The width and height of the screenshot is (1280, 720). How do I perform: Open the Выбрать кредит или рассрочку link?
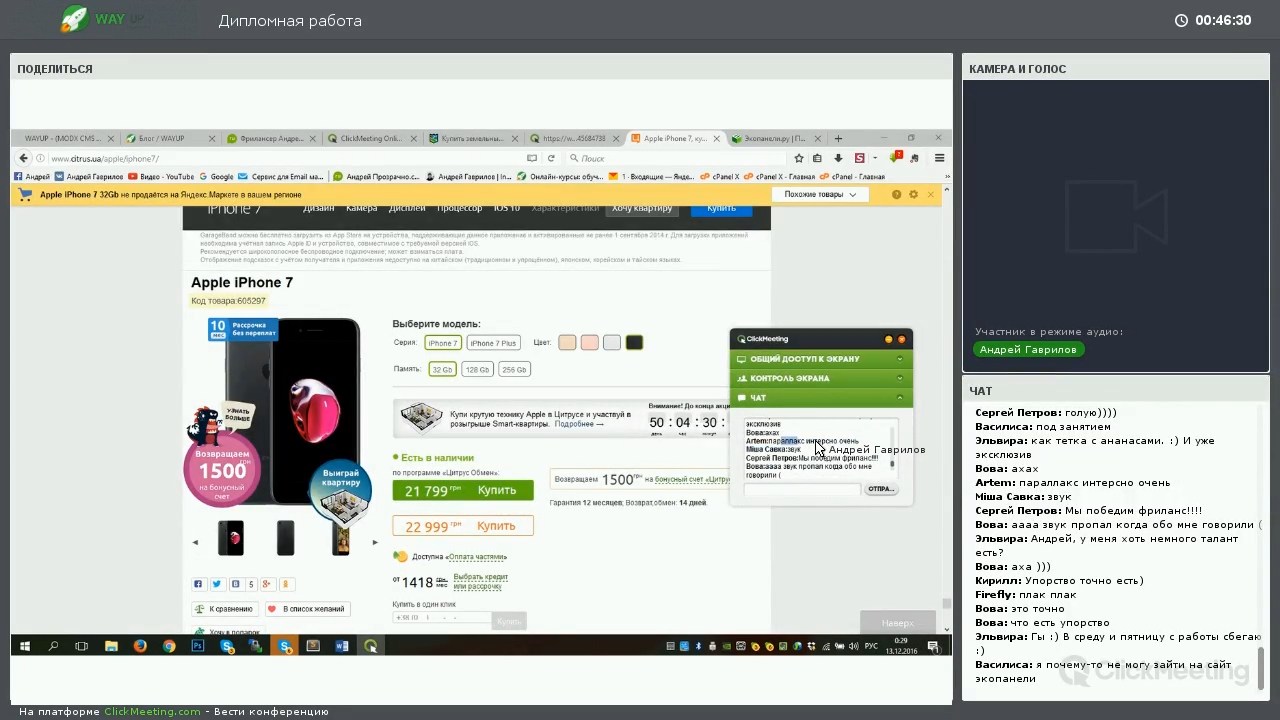tap(481, 581)
